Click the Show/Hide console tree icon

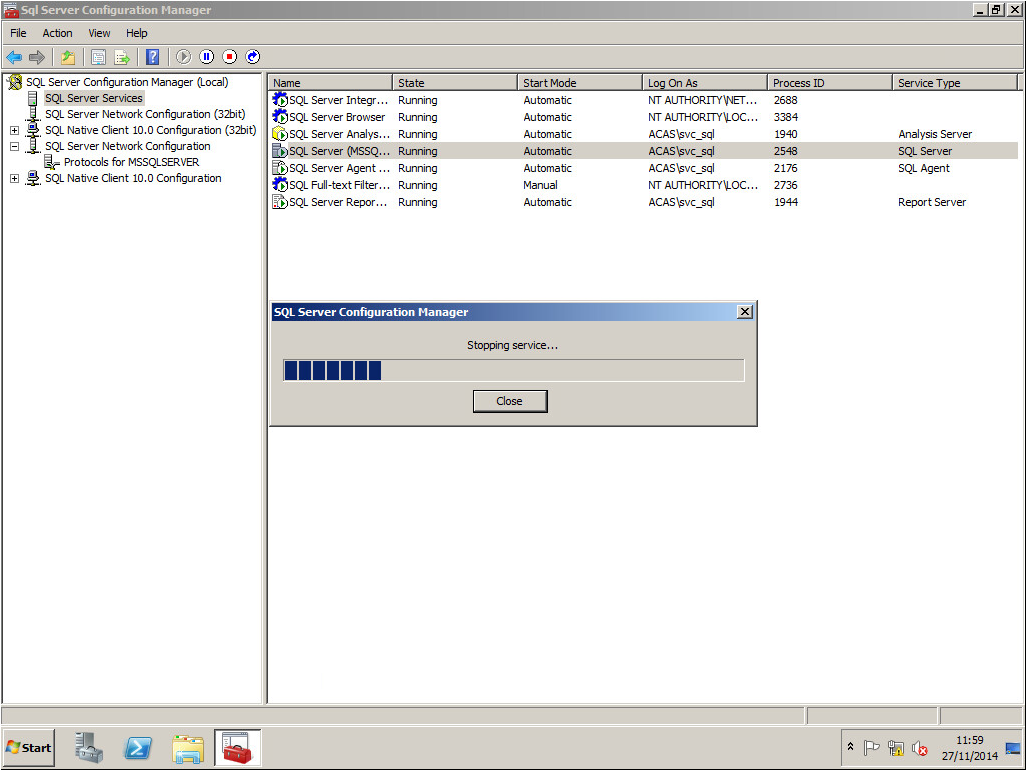click(x=98, y=58)
